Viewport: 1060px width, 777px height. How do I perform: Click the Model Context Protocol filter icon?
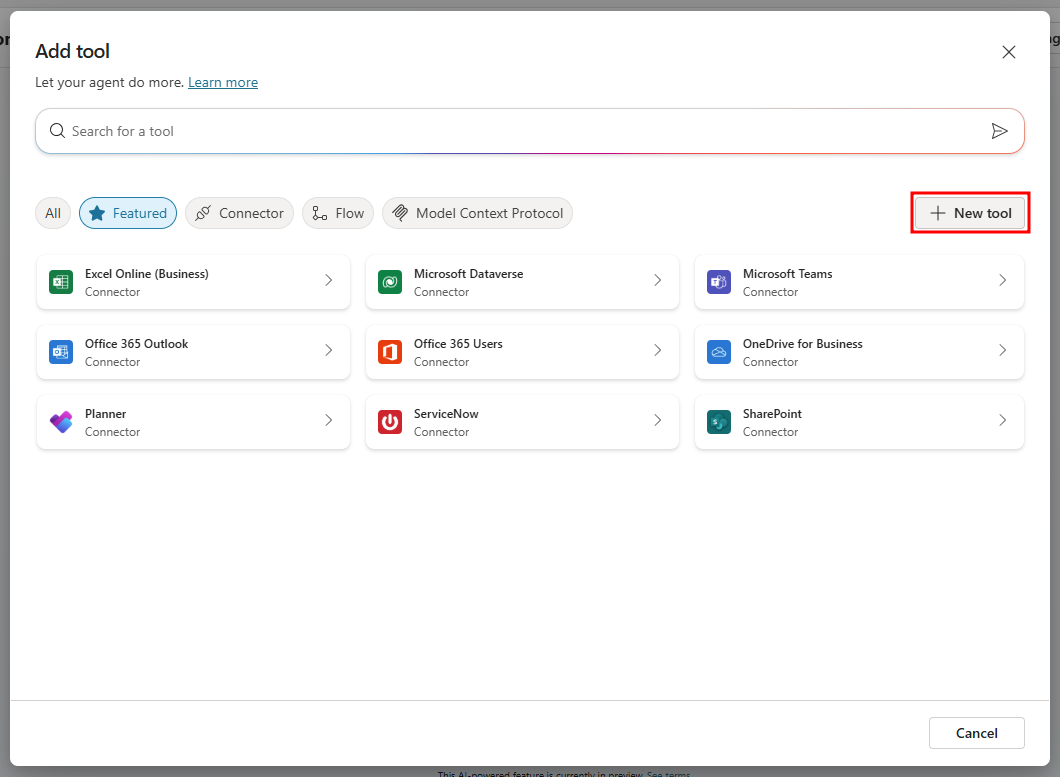click(400, 213)
